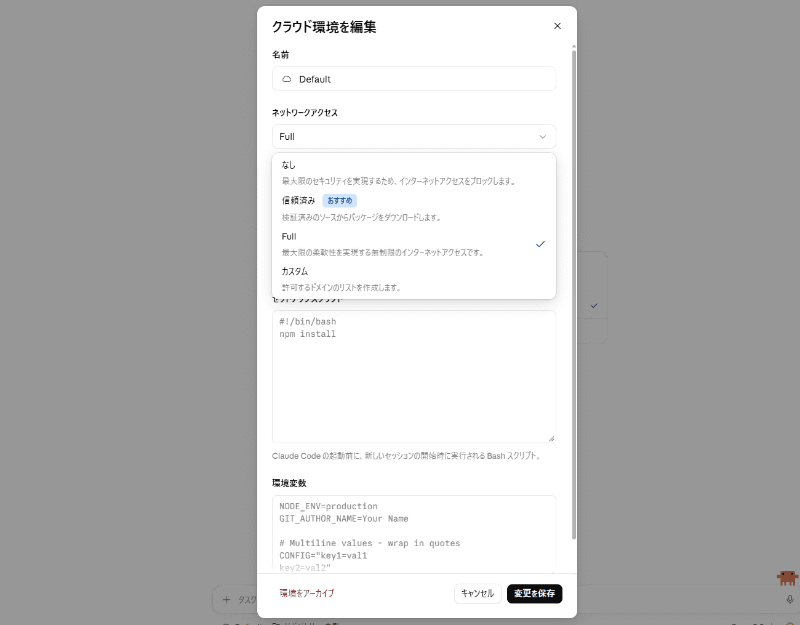Select the なし network access option
800x625 pixels.
(414, 172)
